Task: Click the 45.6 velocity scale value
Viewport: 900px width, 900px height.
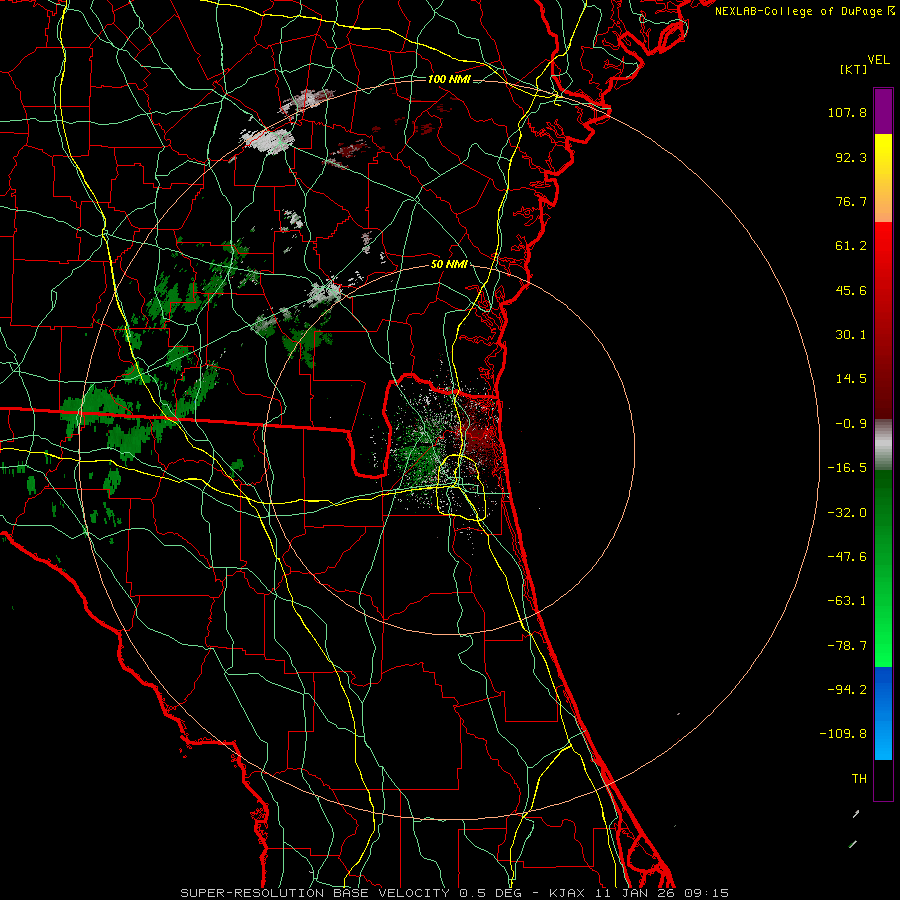Action: pos(851,290)
